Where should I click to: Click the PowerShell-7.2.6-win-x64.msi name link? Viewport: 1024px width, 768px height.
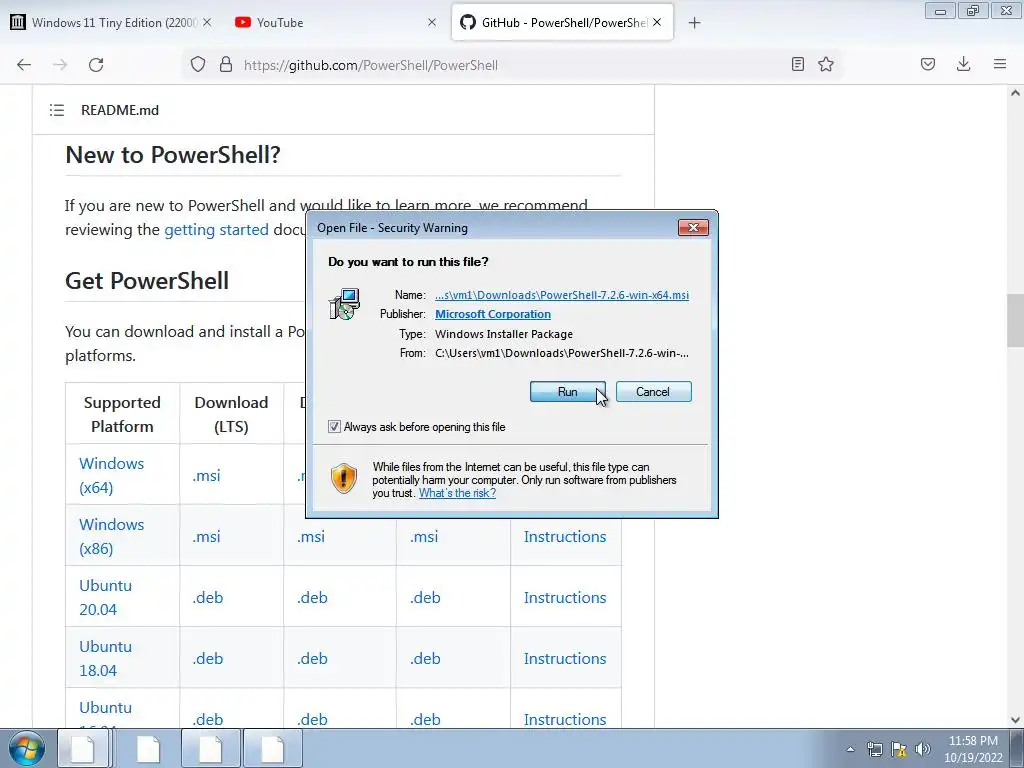[562, 295]
